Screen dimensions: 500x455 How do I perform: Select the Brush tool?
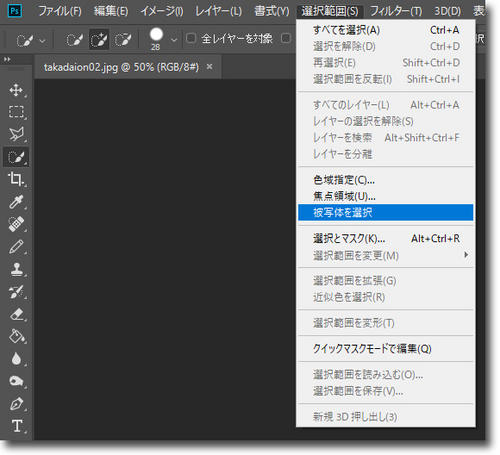(x=16, y=247)
